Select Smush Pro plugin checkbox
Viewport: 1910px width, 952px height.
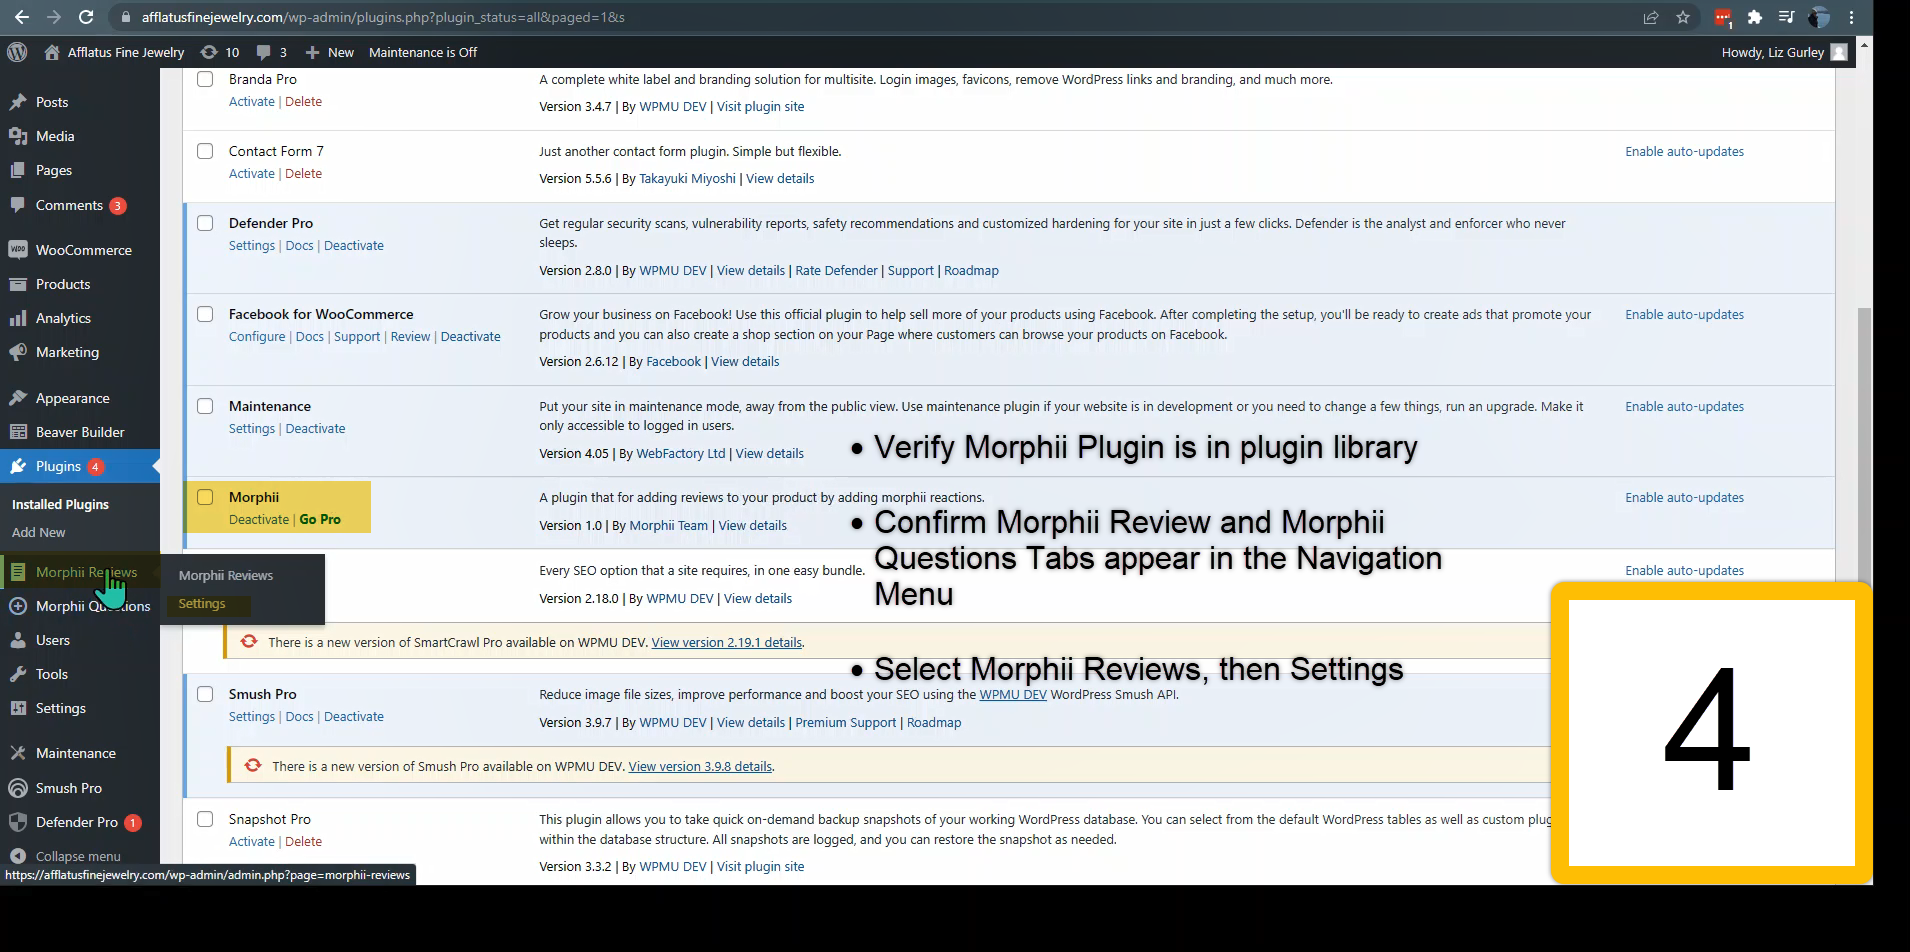point(205,694)
